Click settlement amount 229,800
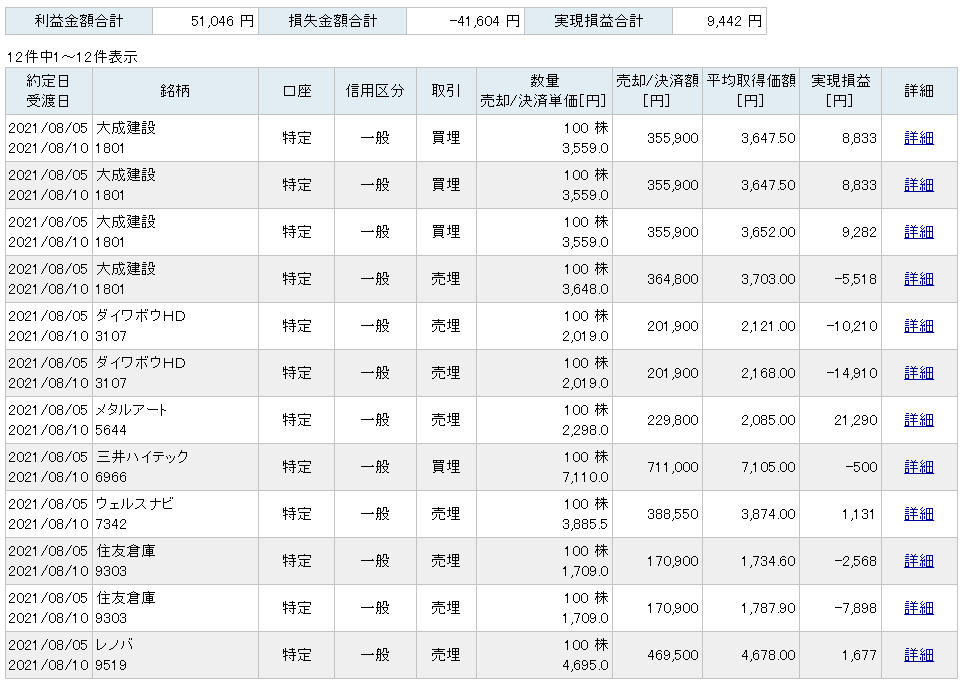Viewport: 960px width, 686px height. tap(673, 420)
